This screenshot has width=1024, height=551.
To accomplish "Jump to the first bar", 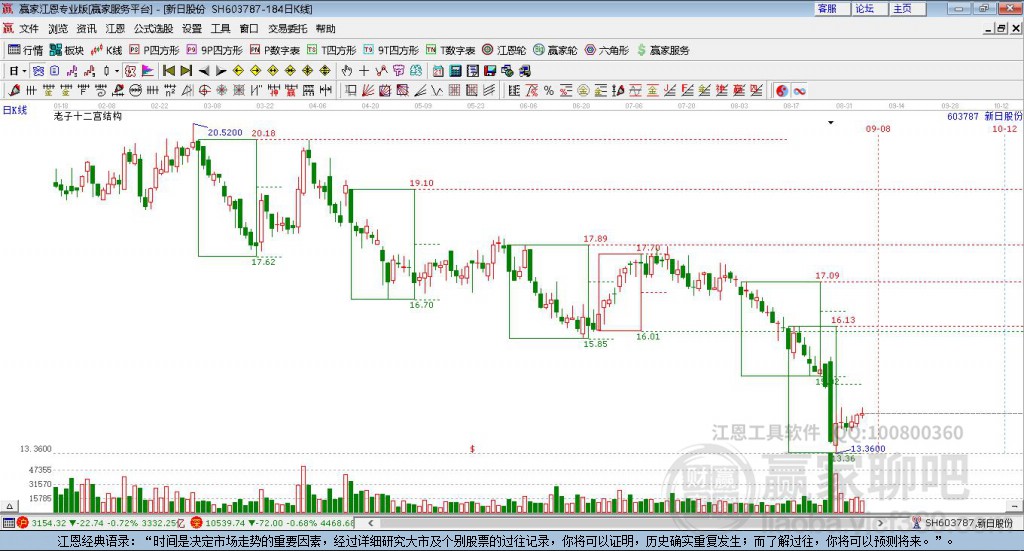I will [168, 71].
